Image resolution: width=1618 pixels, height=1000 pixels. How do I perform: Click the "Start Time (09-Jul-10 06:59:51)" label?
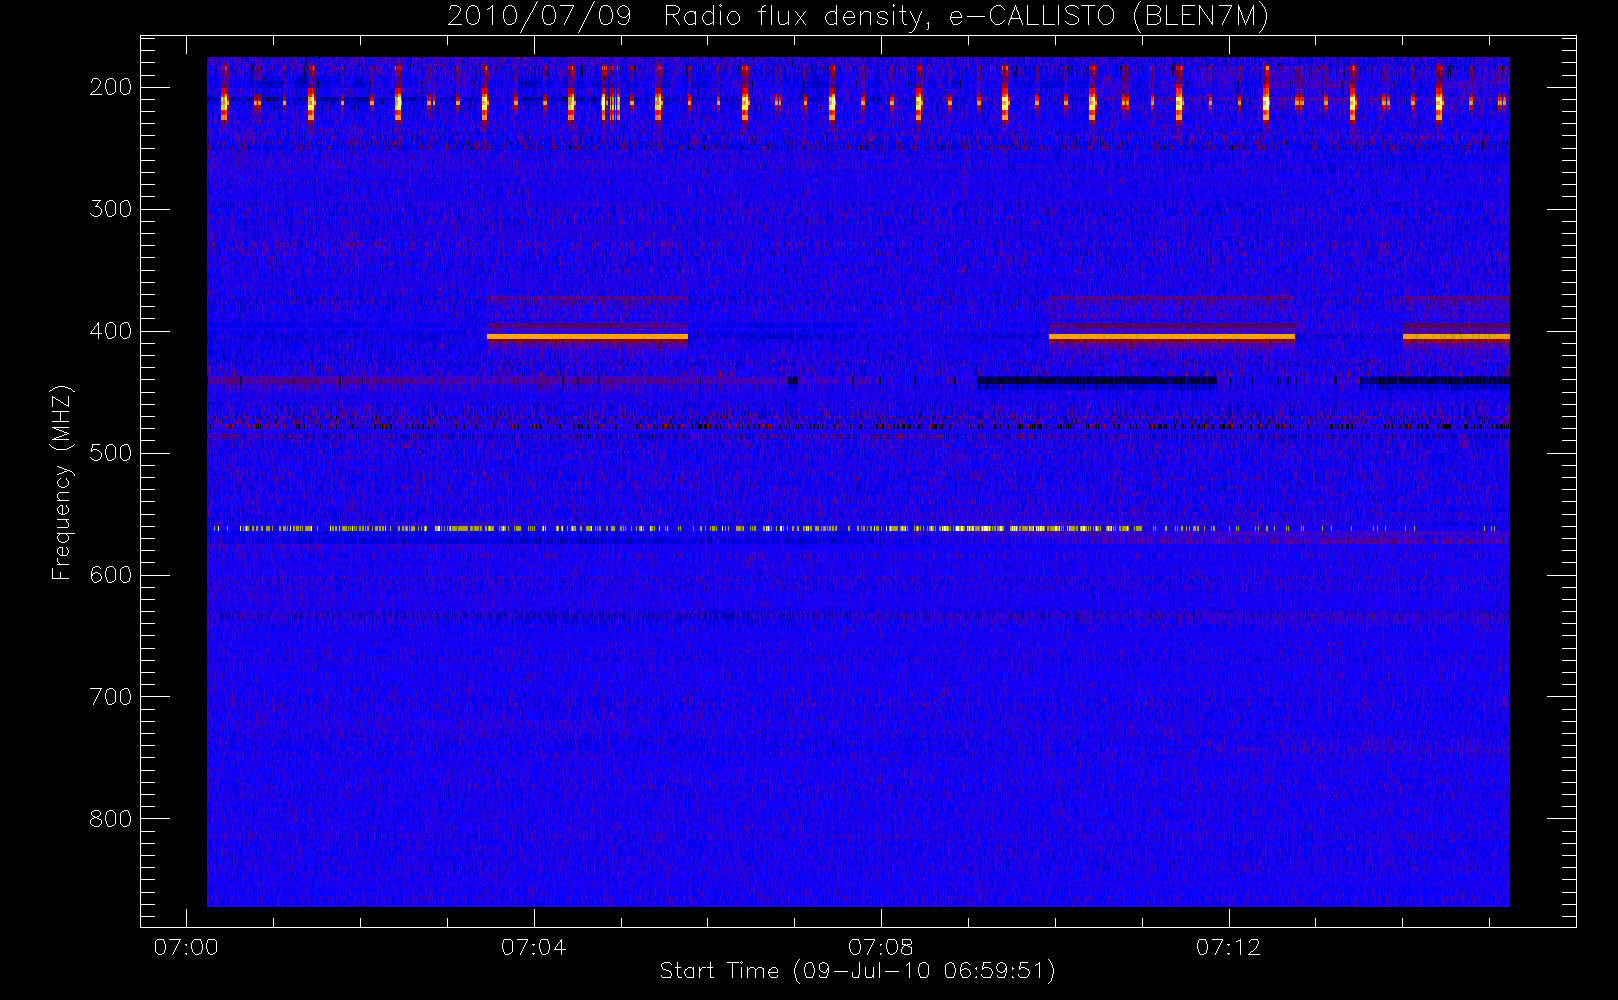coord(858,971)
